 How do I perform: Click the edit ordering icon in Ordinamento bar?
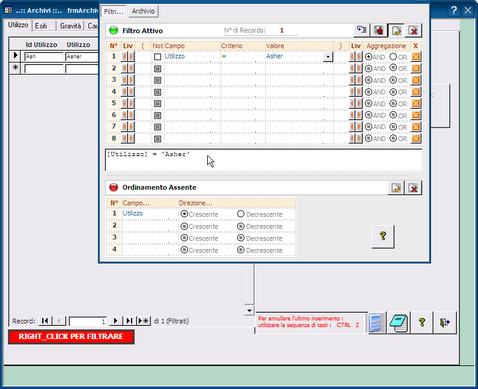click(x=396, y=188)
